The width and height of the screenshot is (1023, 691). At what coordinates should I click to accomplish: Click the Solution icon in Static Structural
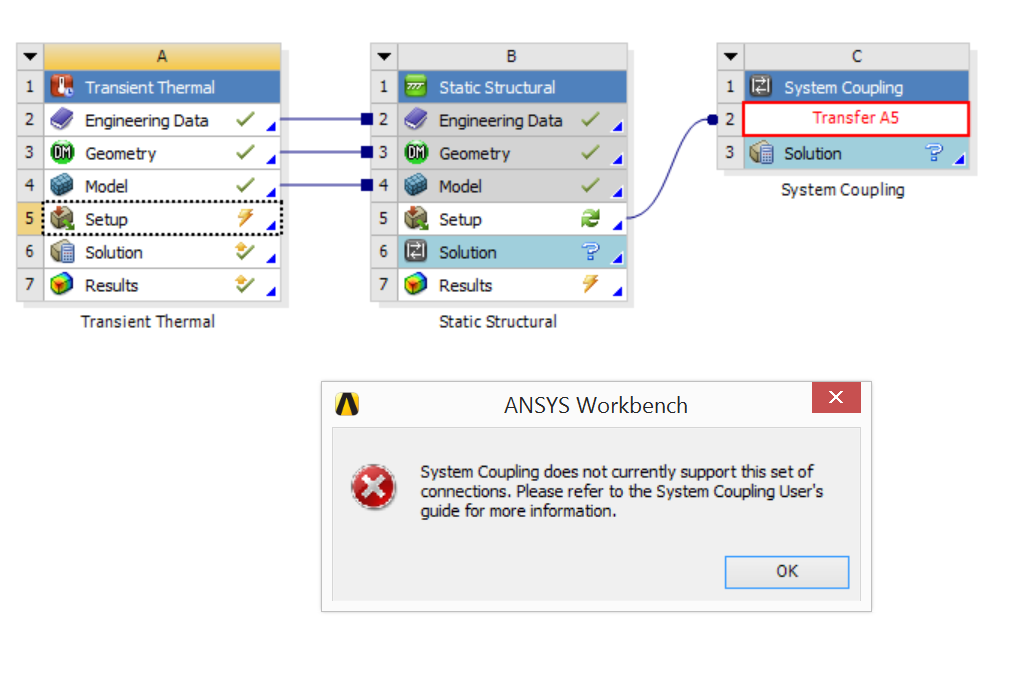(416, 251)
